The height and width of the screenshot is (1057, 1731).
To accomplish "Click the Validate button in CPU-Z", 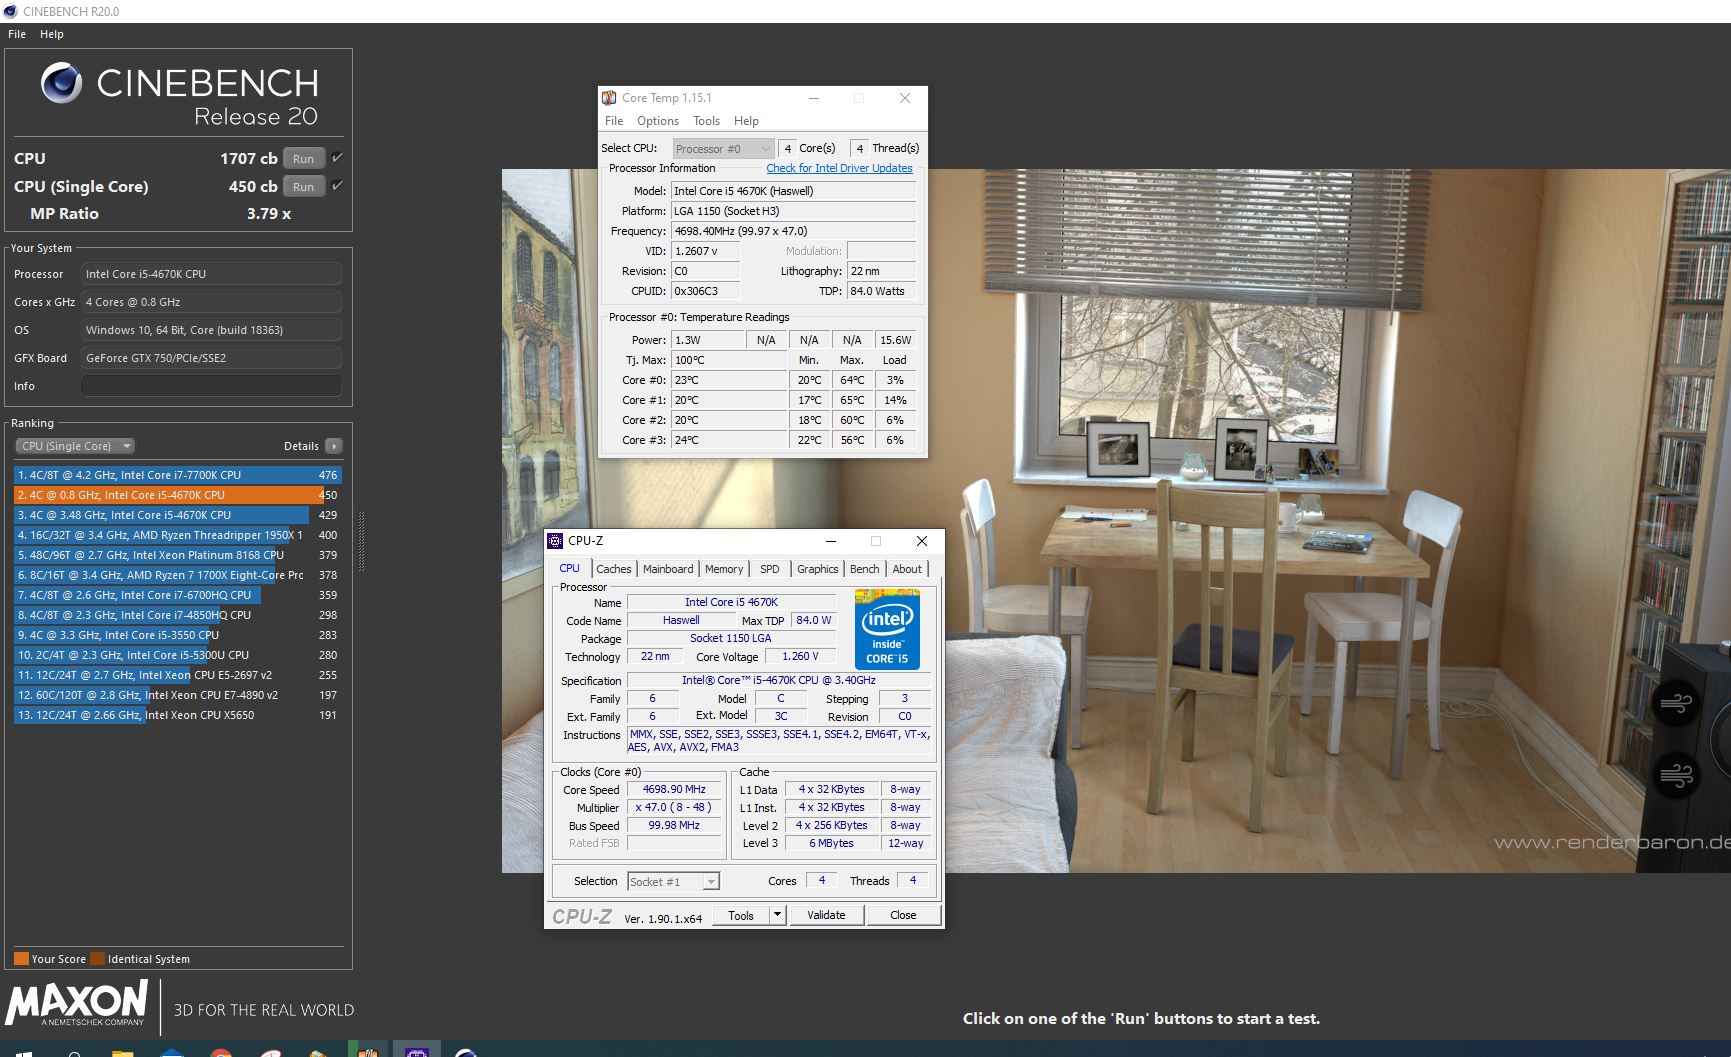I will [x=826, y=915].
